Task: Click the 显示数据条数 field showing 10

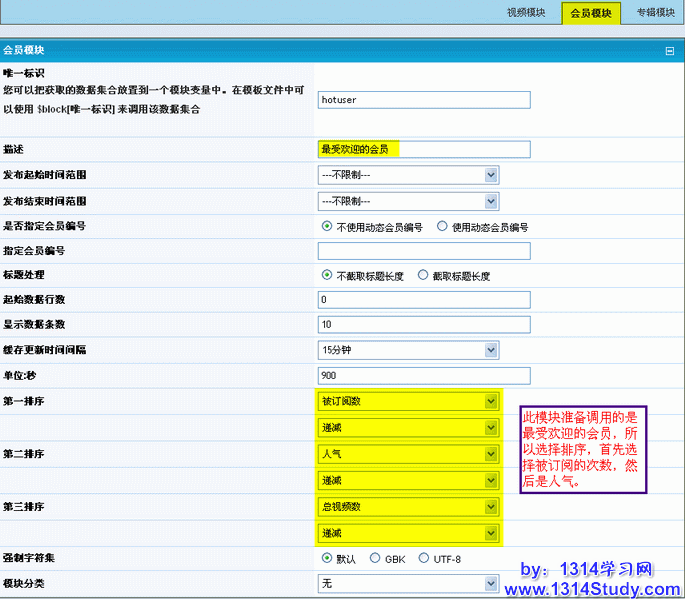Action: point(423,325)
